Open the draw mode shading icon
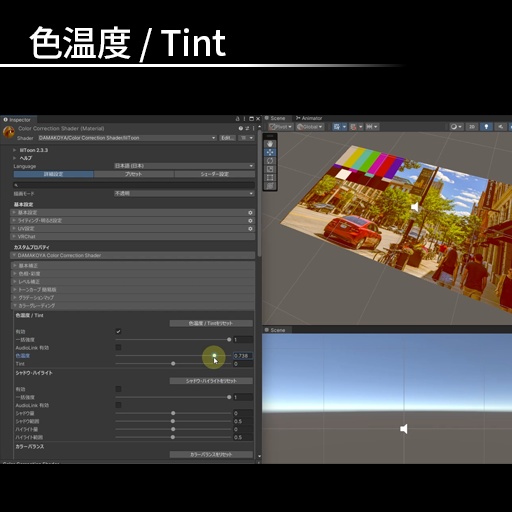This screenshot has height=512, width=512. (x=456, y=127)
